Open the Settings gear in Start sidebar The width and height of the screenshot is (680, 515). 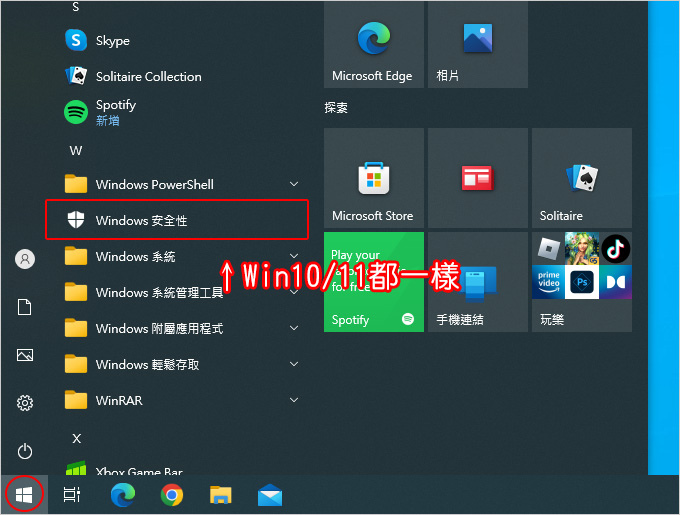(x=25, y=403)
